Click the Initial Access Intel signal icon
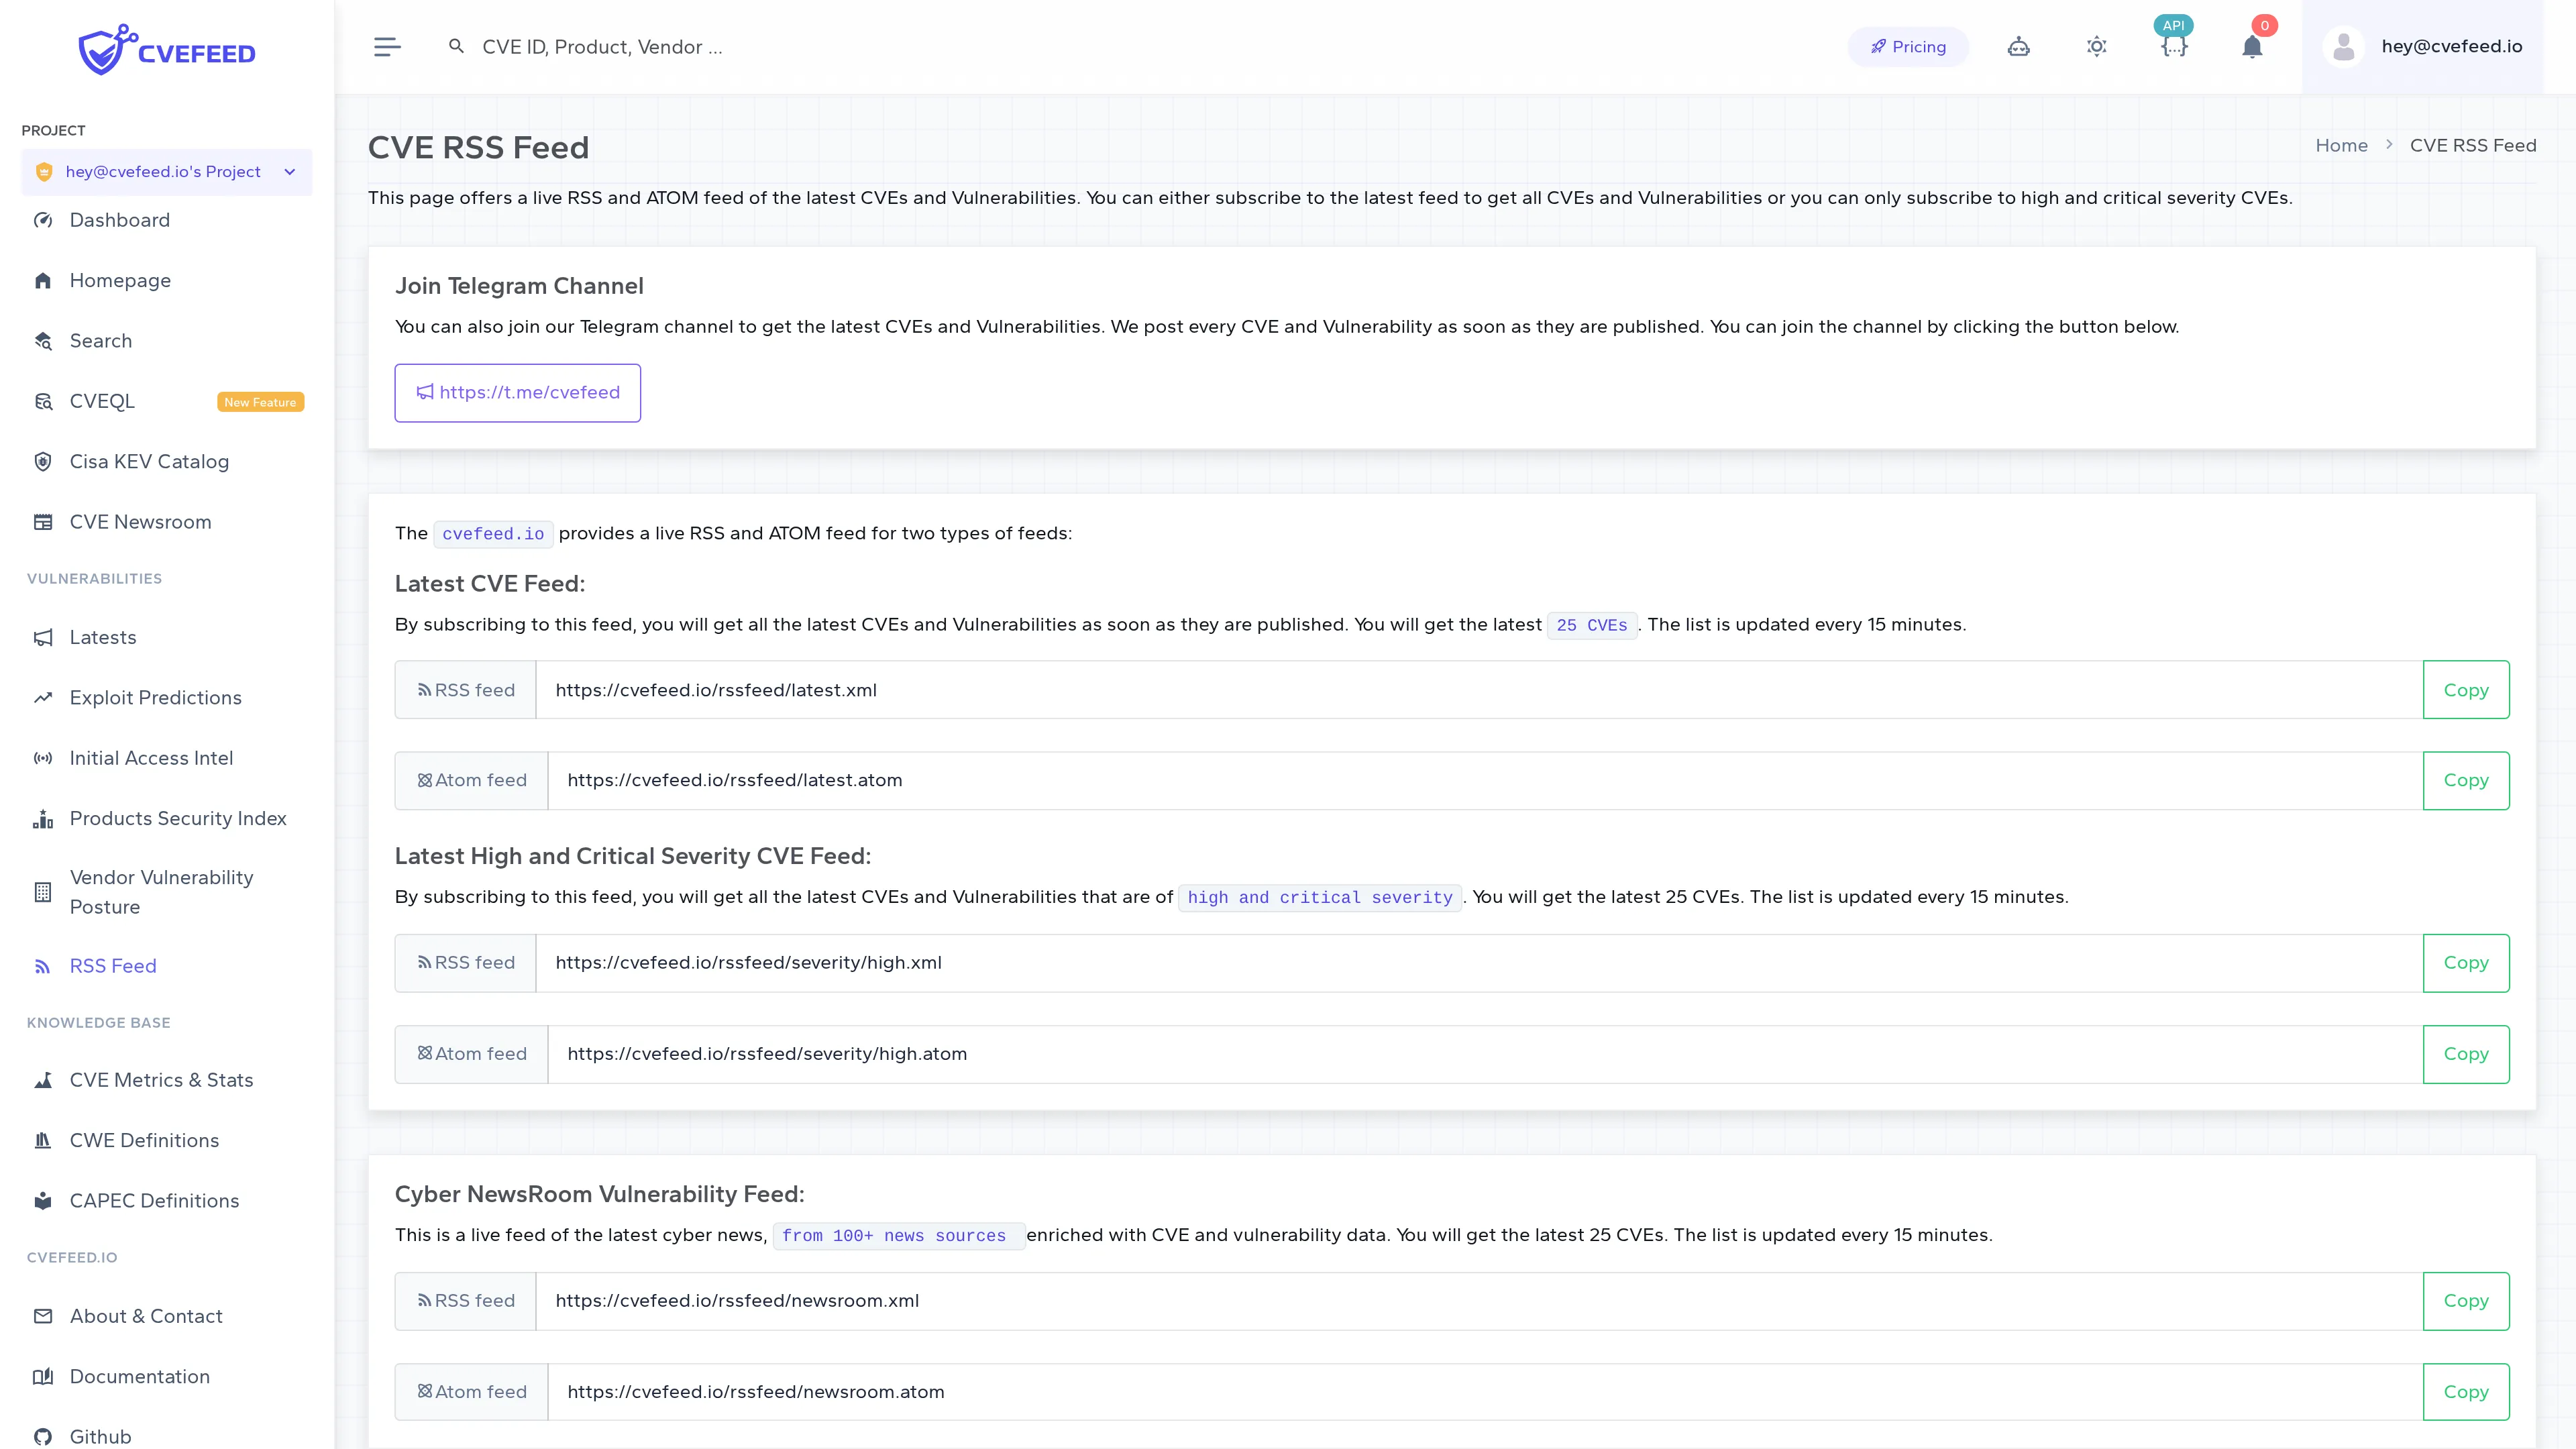 pos(43,758)
